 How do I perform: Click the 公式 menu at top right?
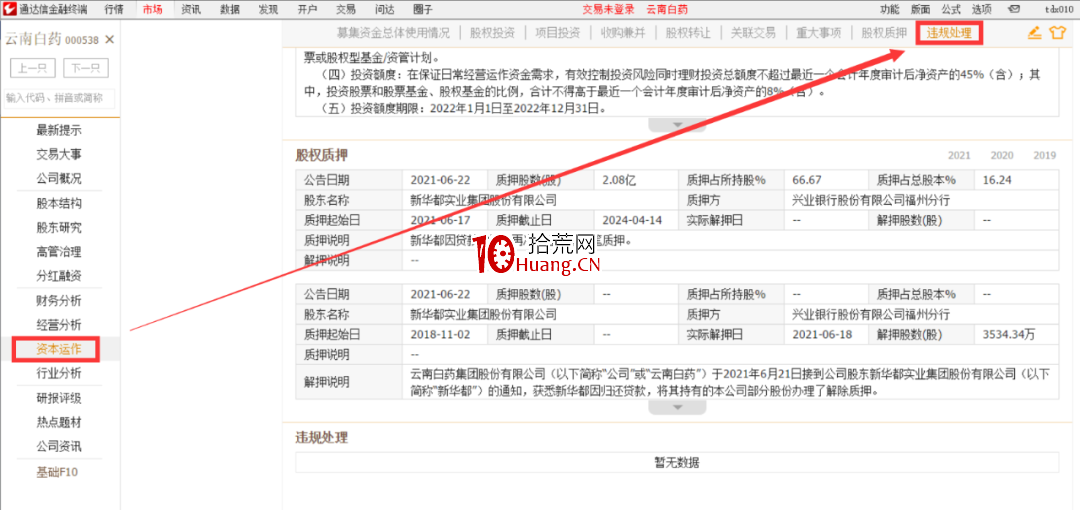[x=951, y=9]
